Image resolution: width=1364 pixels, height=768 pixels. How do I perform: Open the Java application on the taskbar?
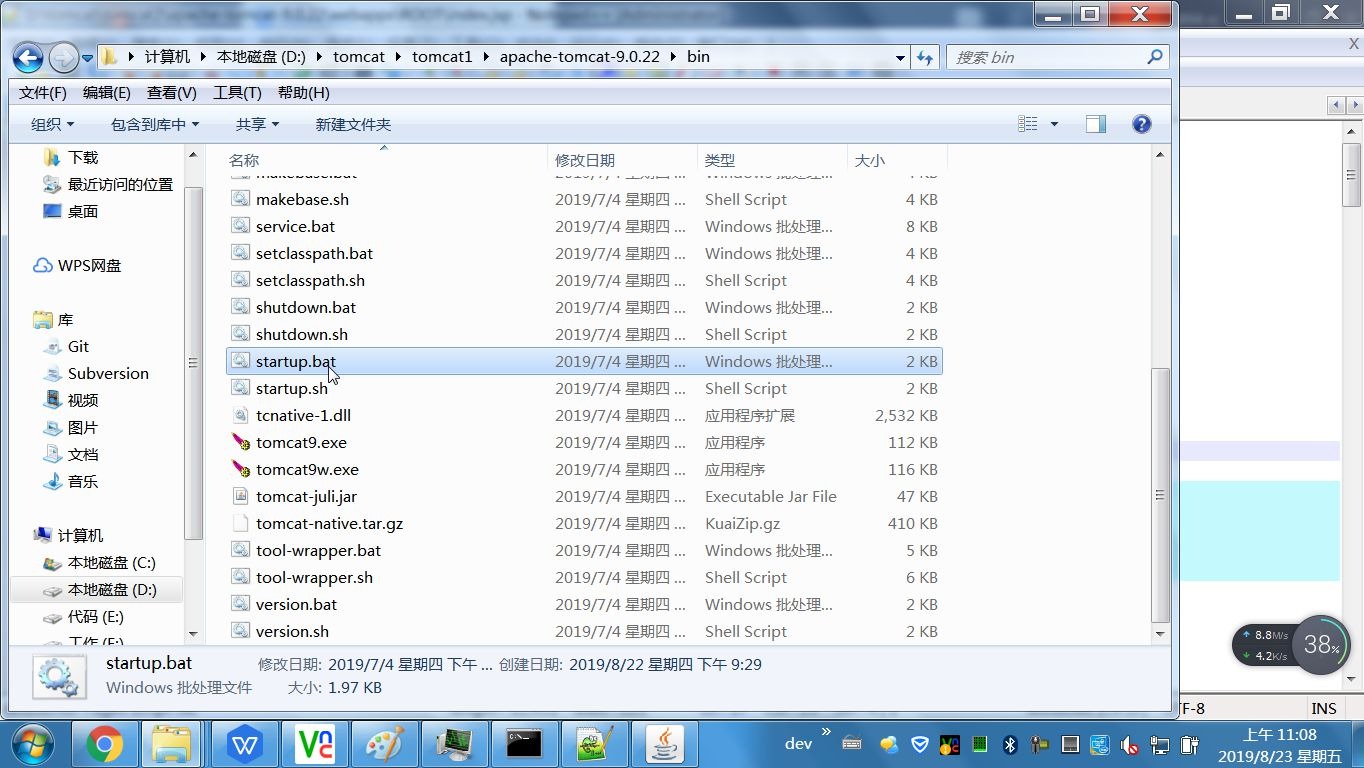click(x=664, y=744)
